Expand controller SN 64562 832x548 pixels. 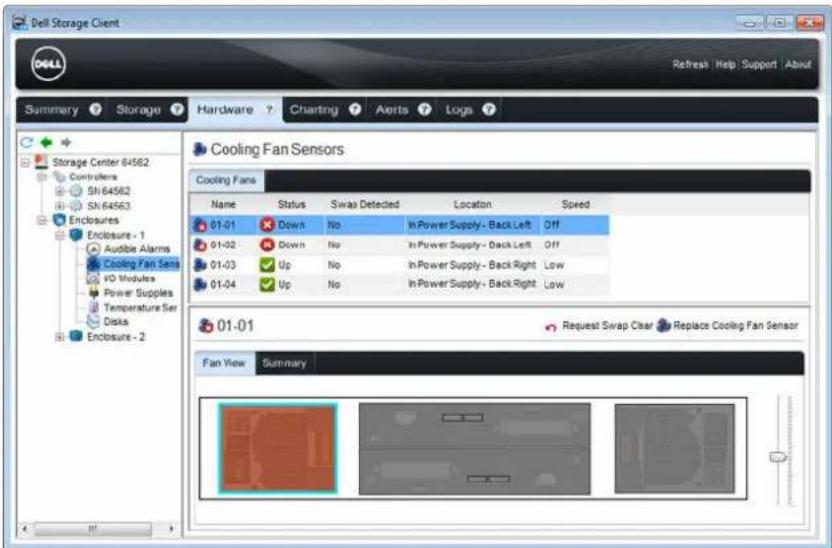click(59, 190)
